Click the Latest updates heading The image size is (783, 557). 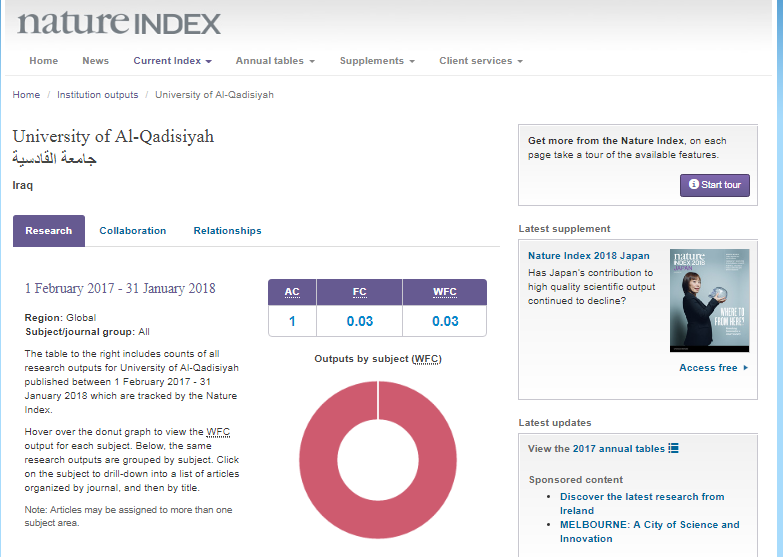tap(555, 423)
